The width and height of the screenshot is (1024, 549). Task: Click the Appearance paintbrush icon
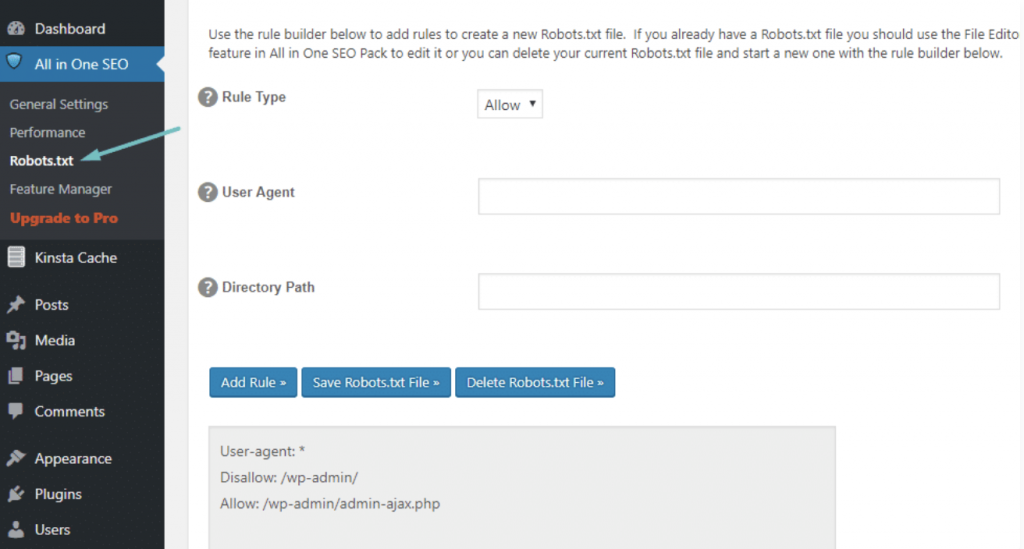coord(16,459)
